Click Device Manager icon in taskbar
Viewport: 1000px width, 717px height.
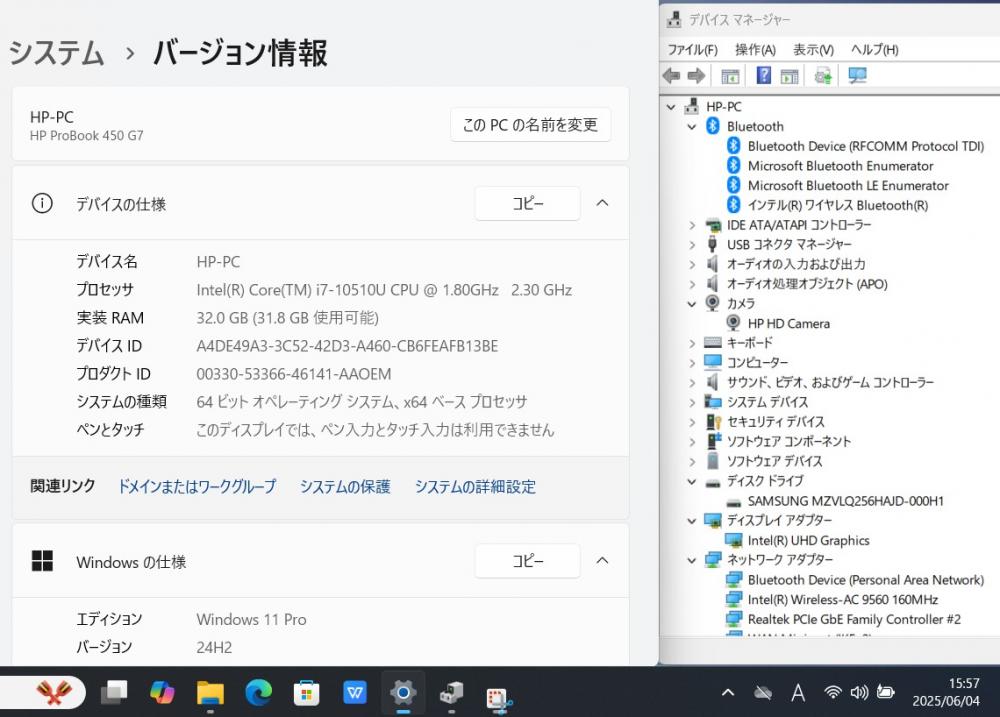pyautogui.click(x=452, y=692)
